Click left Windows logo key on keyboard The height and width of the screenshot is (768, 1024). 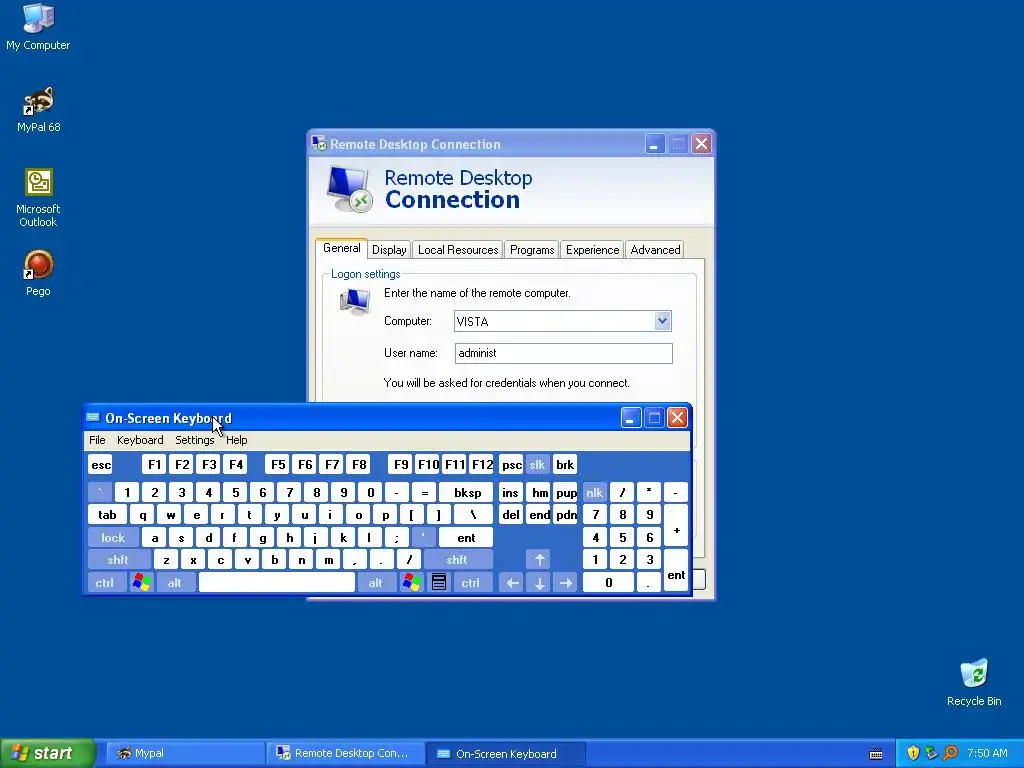(141, 583)
